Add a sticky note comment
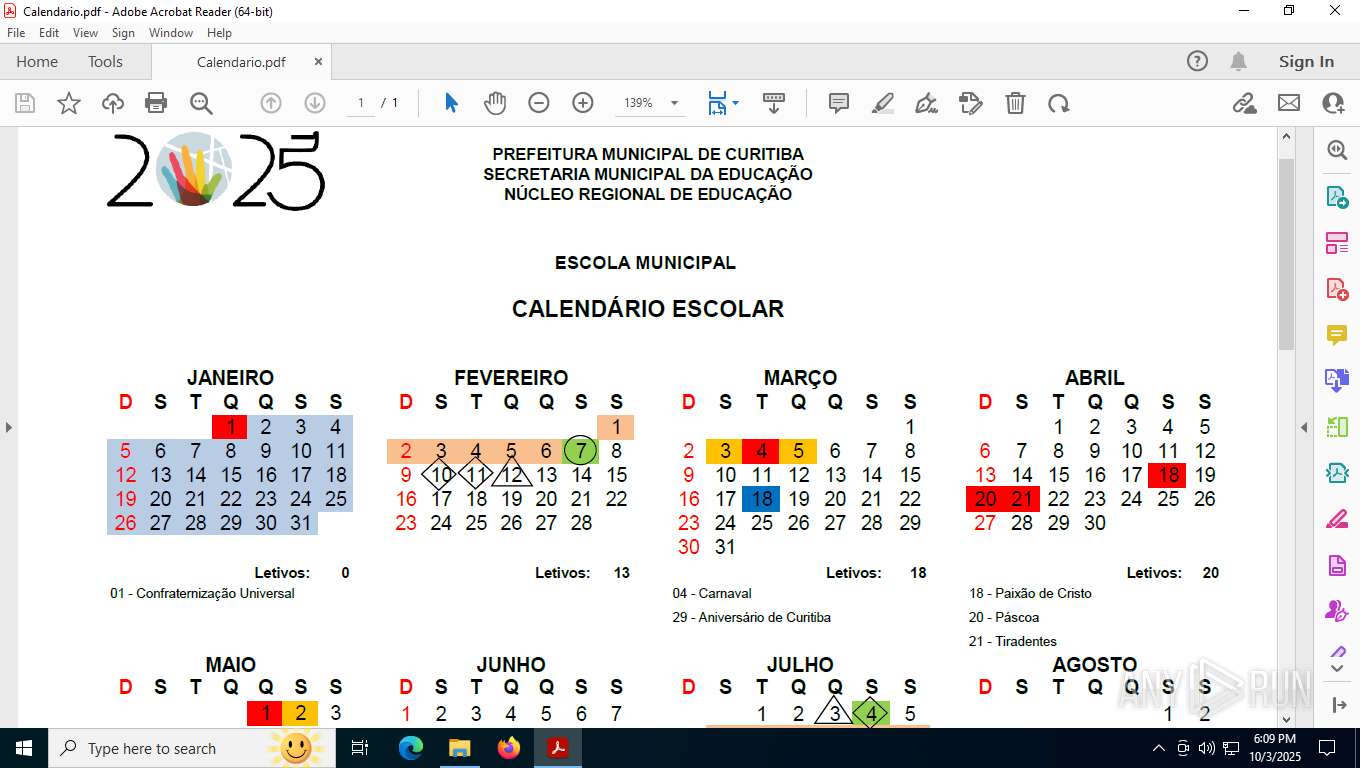The image size is (1360, 768). 839,103
